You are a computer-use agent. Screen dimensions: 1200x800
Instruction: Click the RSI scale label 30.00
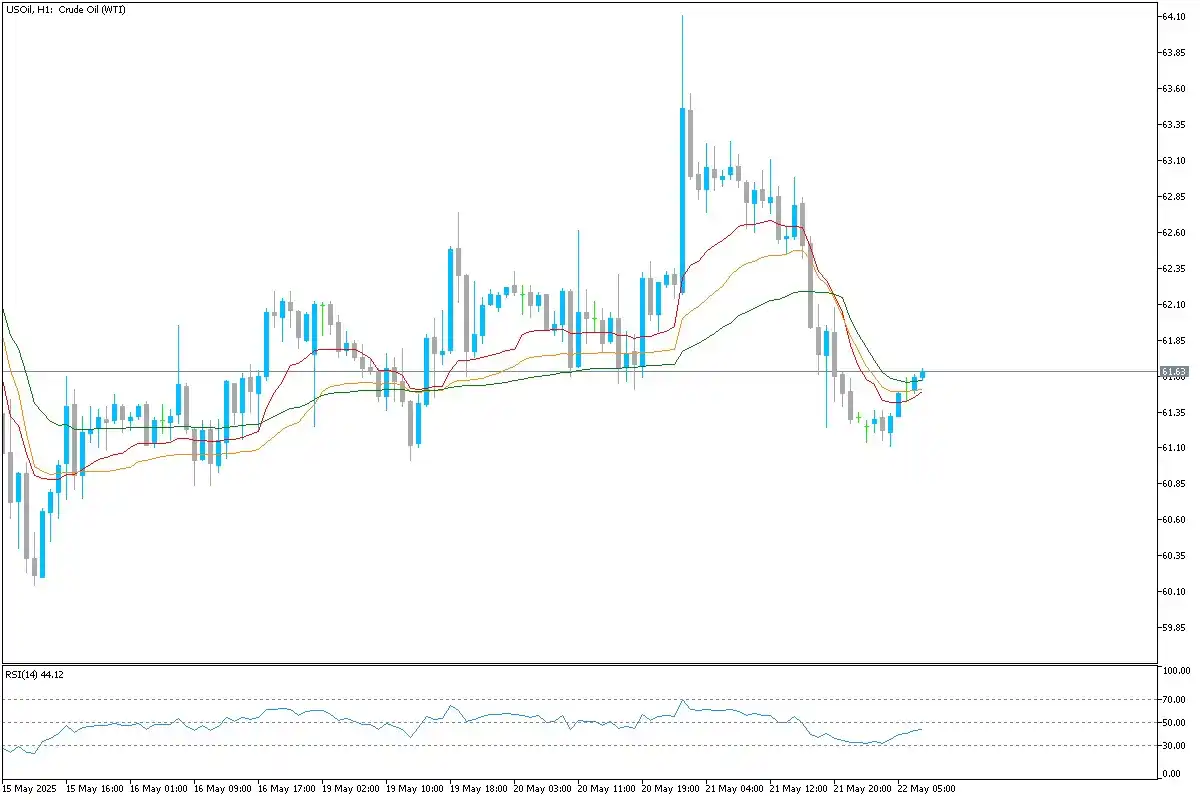(x=1173, y=746)
